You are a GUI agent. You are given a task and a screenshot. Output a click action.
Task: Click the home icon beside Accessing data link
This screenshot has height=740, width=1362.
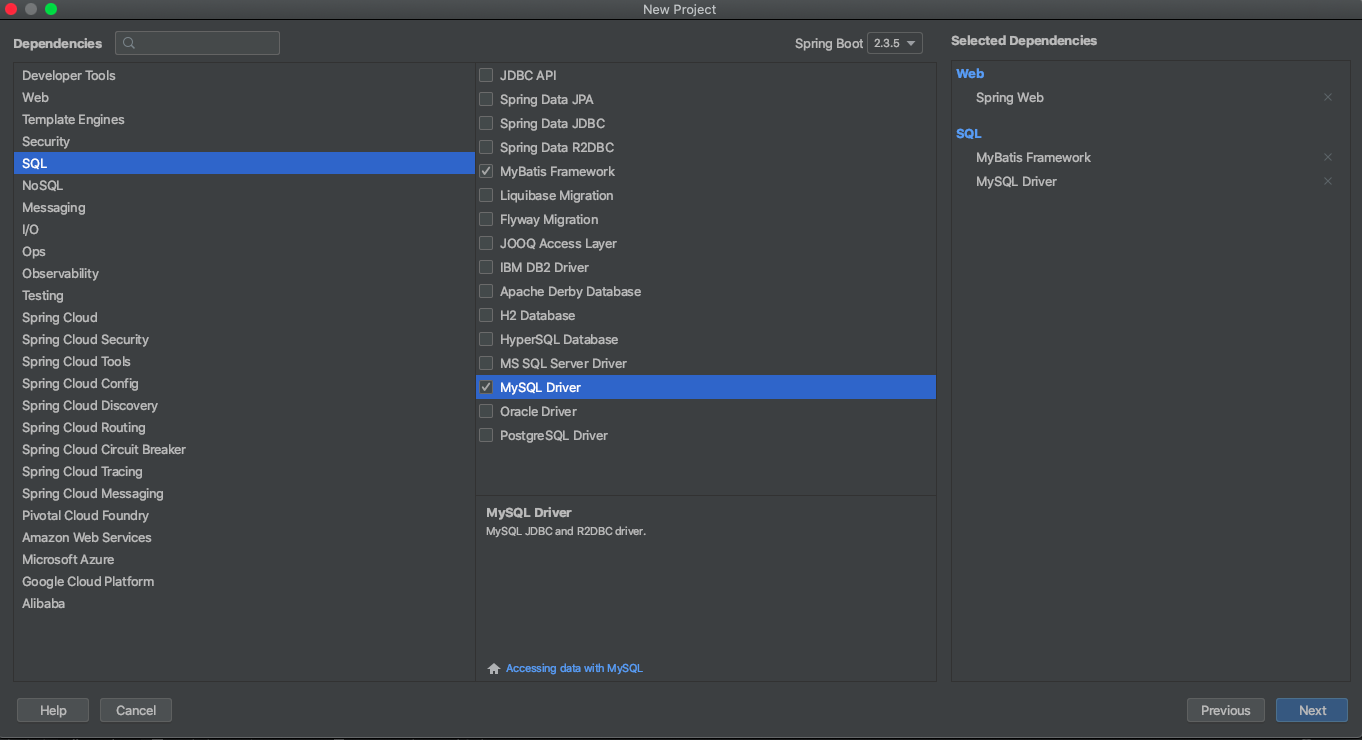pyautogui.click(x=493, y=668)
